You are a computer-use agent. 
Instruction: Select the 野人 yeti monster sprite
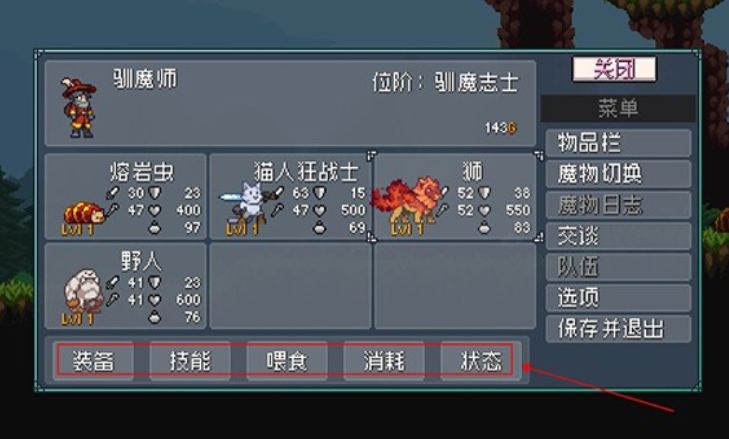(x=84, y=291)
